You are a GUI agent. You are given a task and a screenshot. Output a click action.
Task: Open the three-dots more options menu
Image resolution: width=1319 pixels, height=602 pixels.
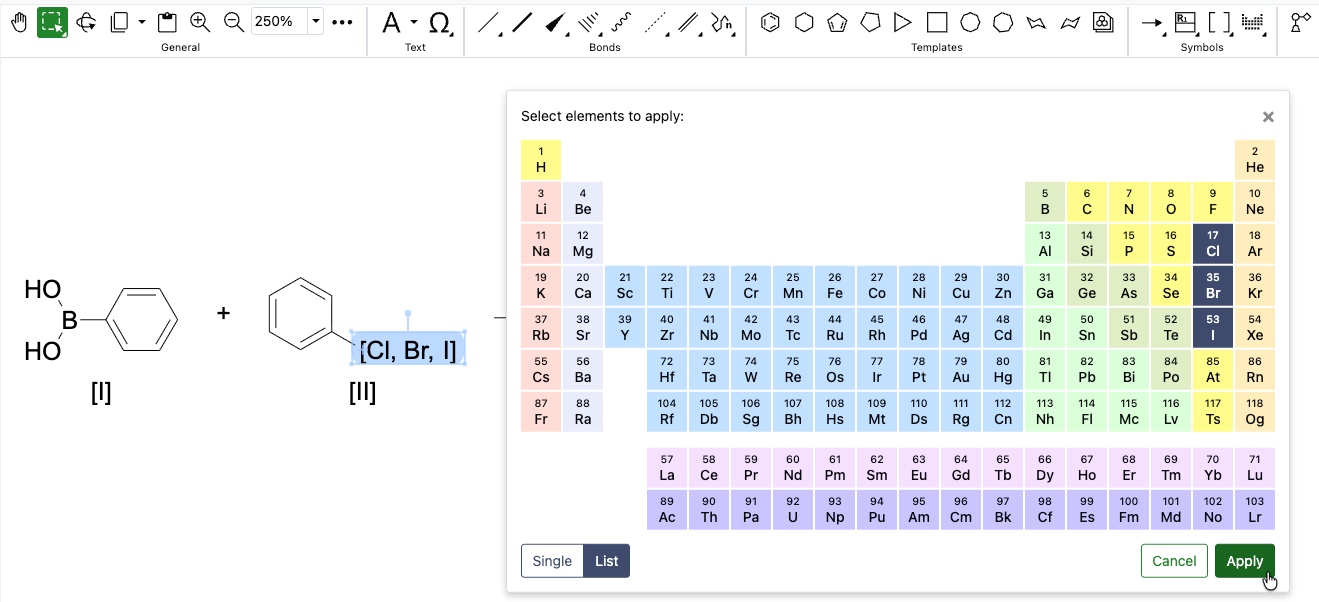[x=342, y=22]
